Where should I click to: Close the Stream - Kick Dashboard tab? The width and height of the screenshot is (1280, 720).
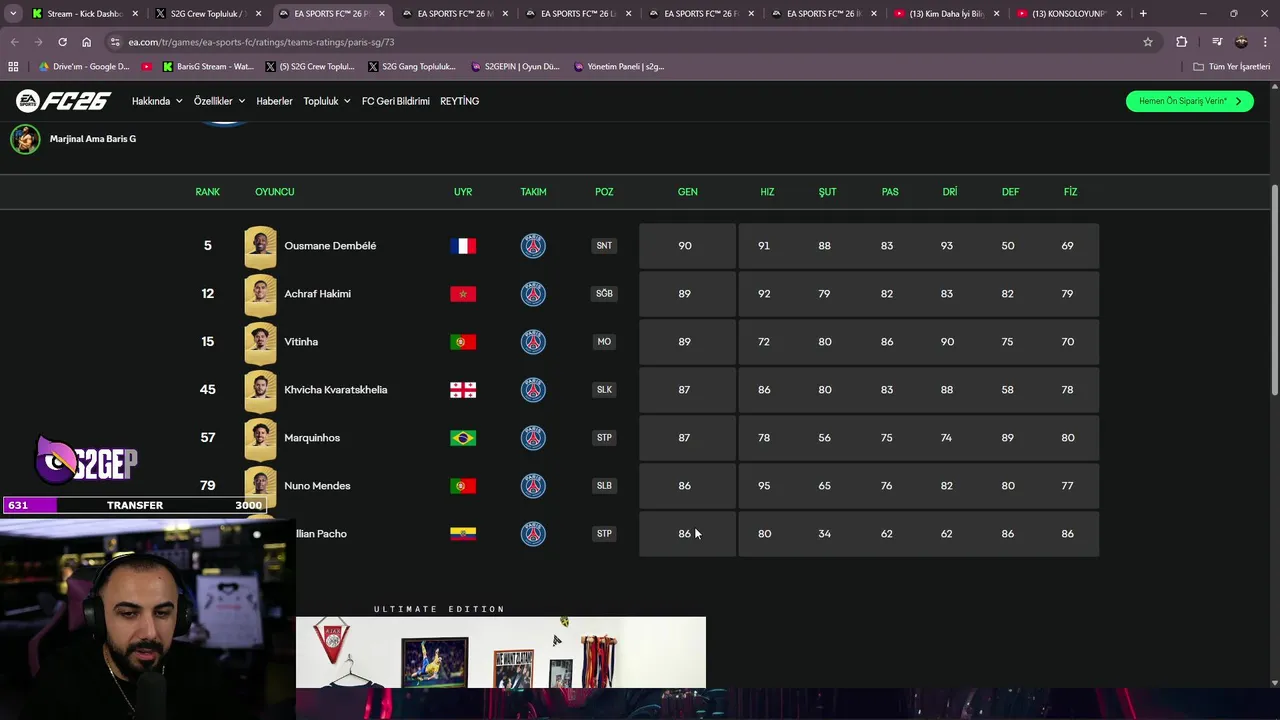coord(135,14)
